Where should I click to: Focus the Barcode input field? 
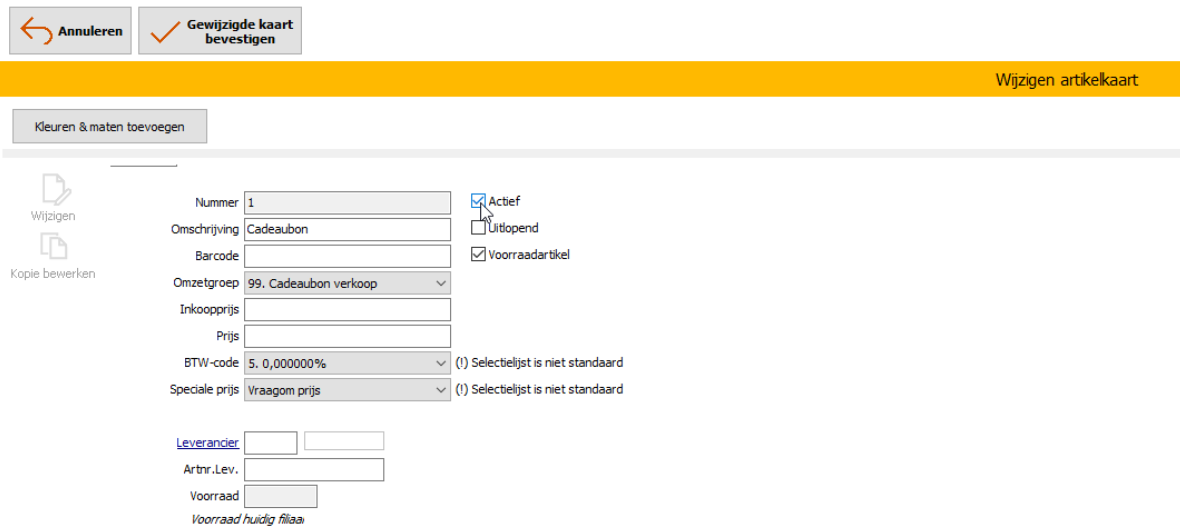click(347, 256)
